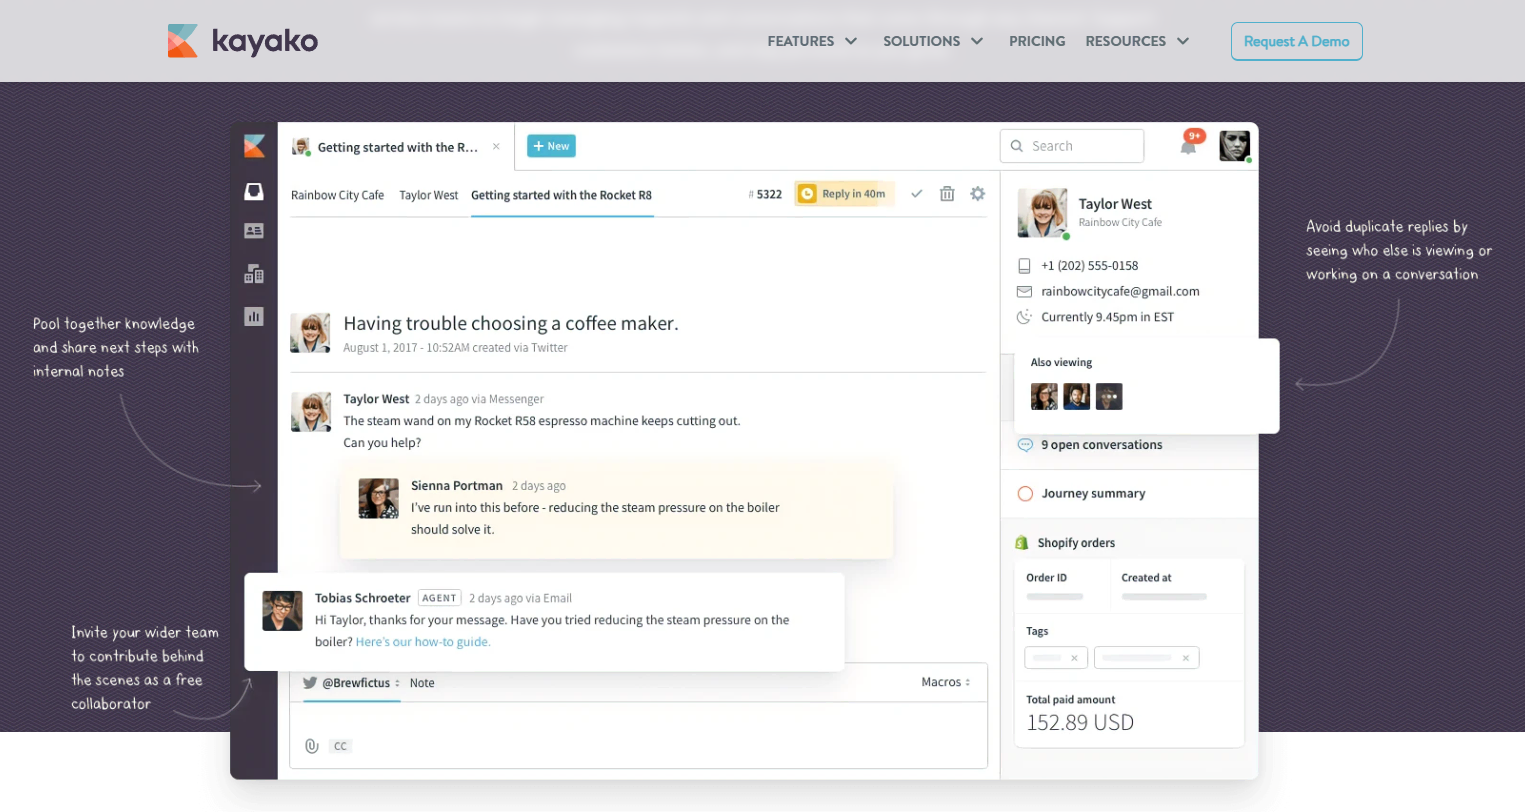
Task: Attach a file with paperclip icon
Action: point(312,746)
